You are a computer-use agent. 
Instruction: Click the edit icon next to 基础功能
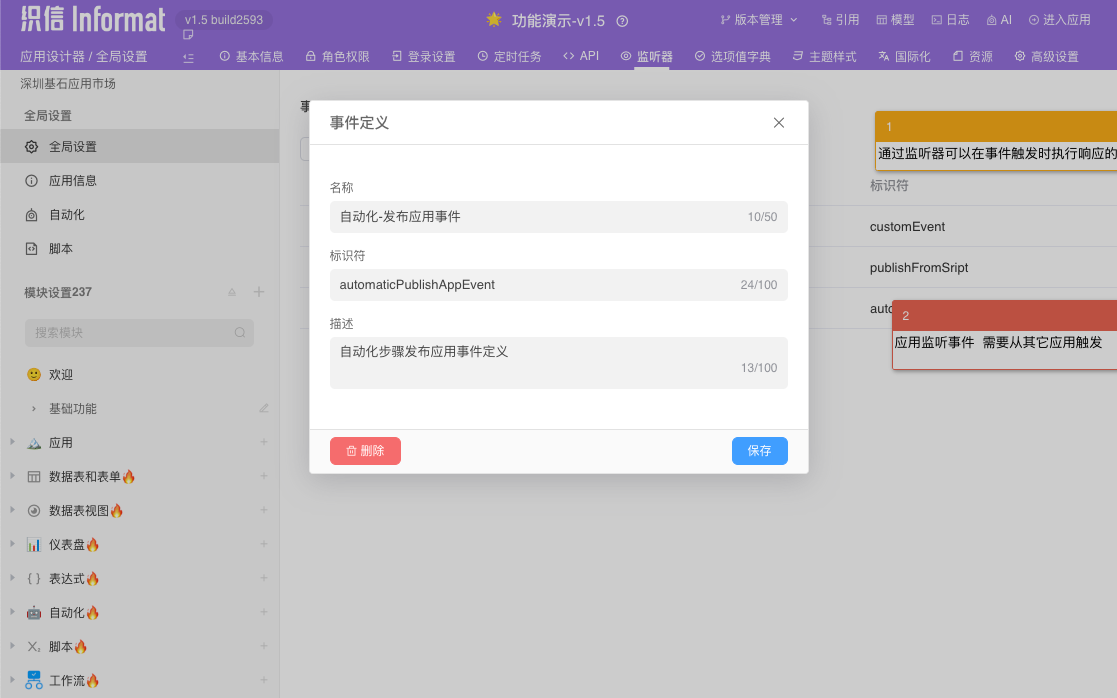point(264,408)
